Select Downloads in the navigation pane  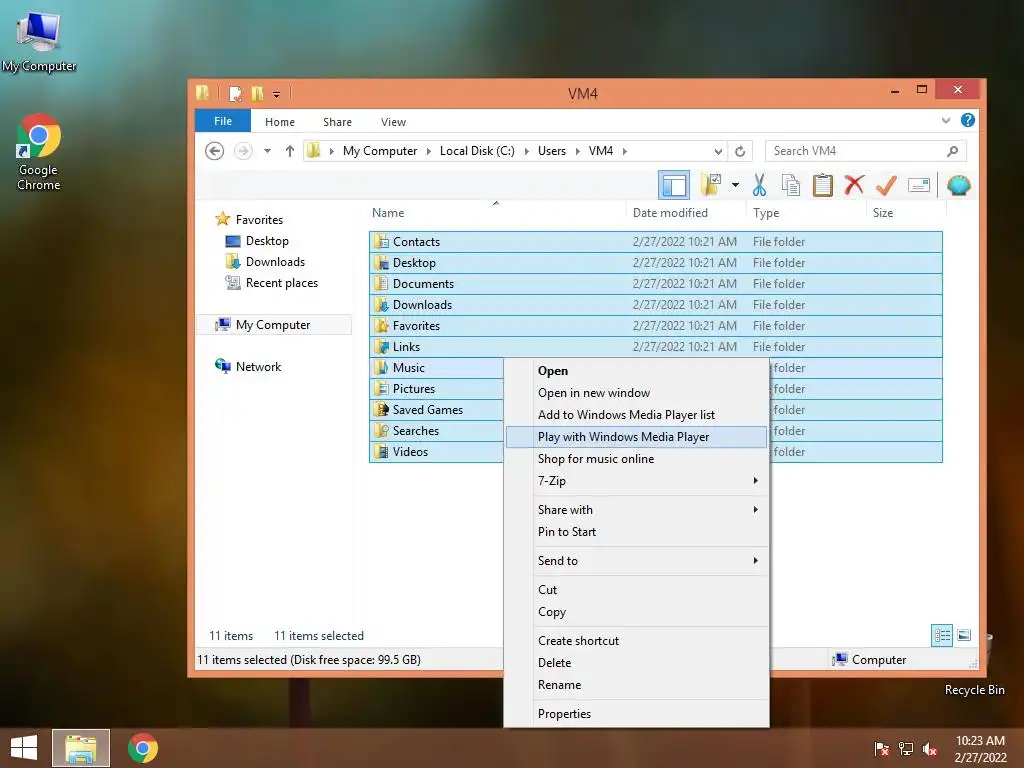[275, 262]
